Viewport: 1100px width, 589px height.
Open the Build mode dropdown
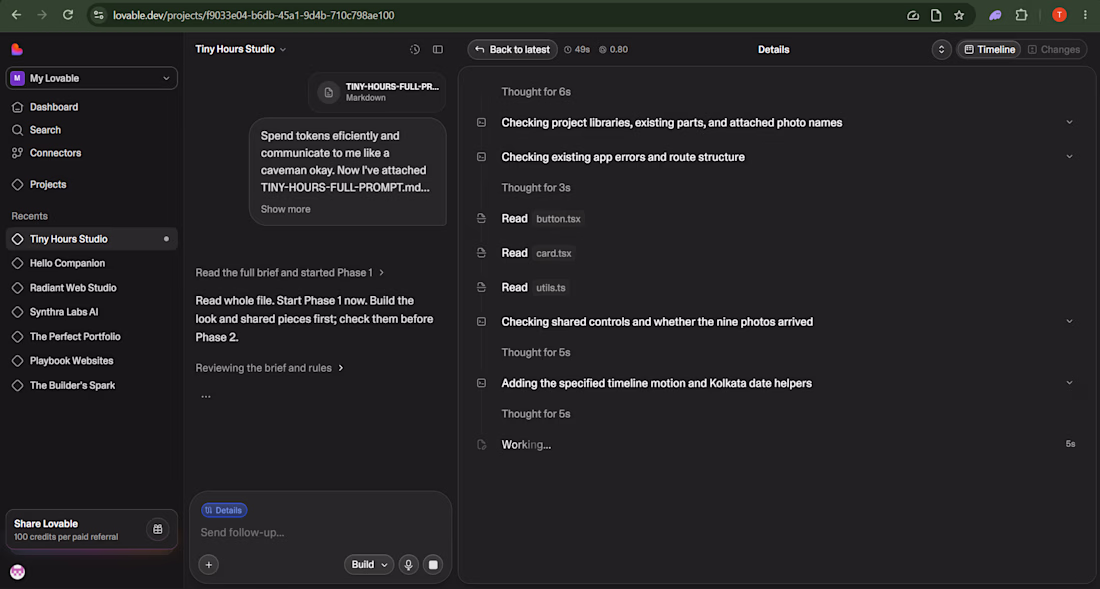tap(369, 564)
